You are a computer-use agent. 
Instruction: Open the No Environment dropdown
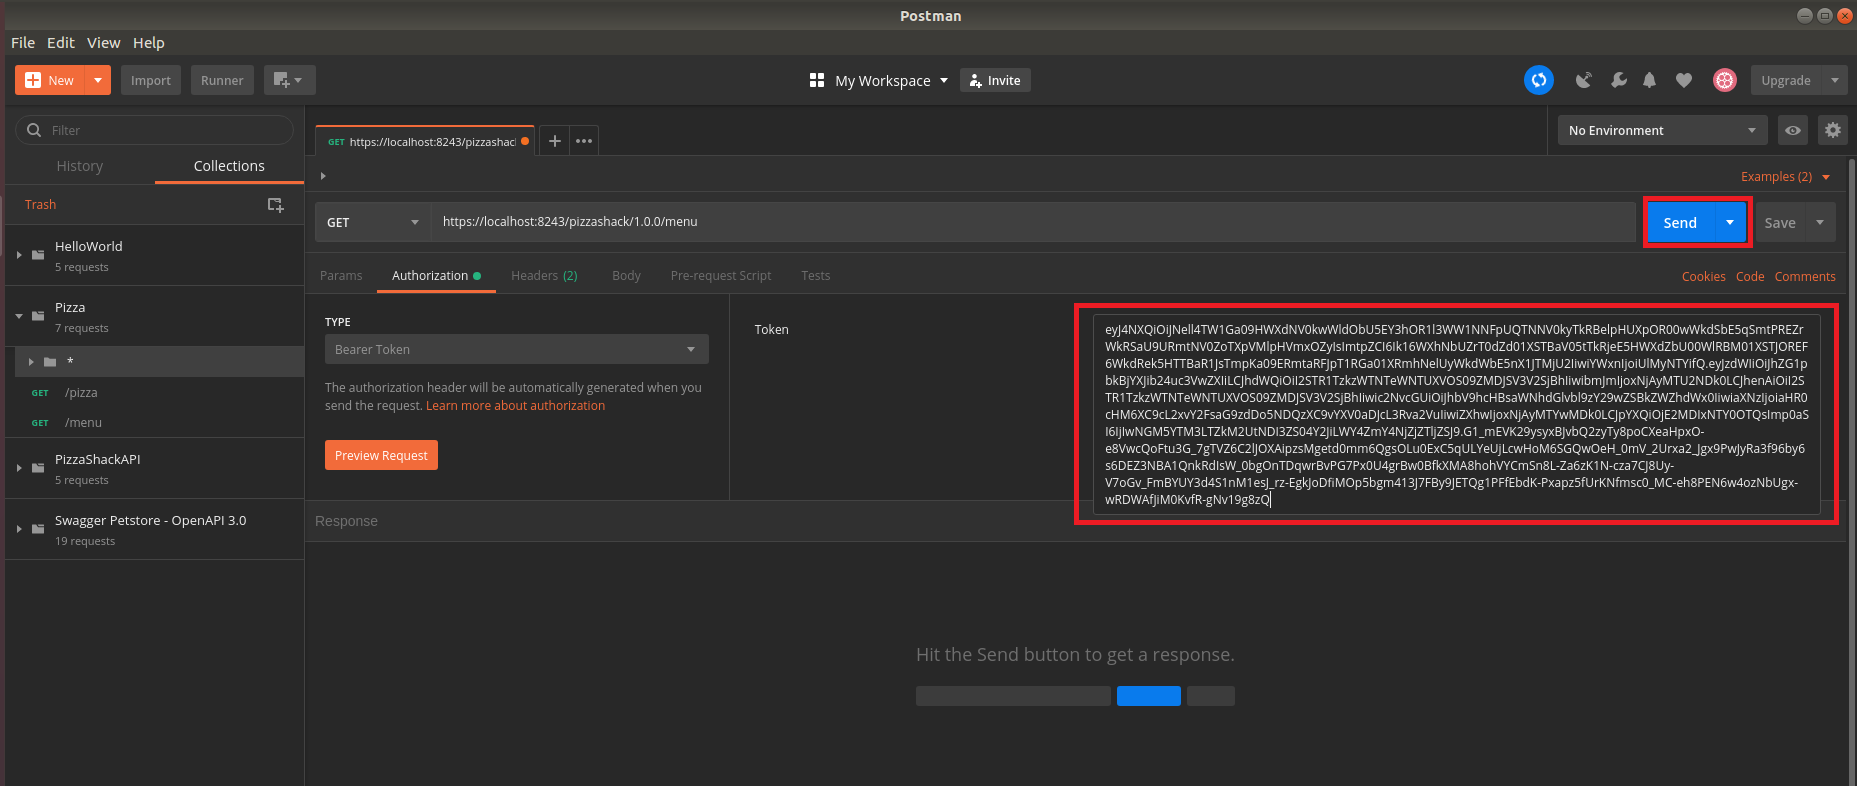pos(1661,130)
